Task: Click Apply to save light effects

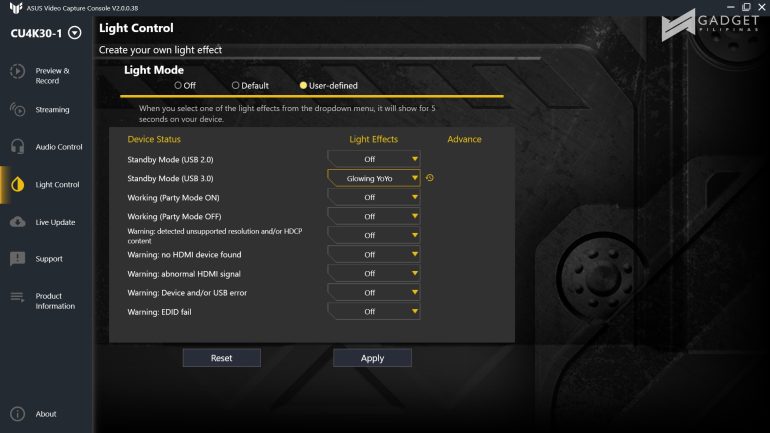Action: (x=372, y=357)
